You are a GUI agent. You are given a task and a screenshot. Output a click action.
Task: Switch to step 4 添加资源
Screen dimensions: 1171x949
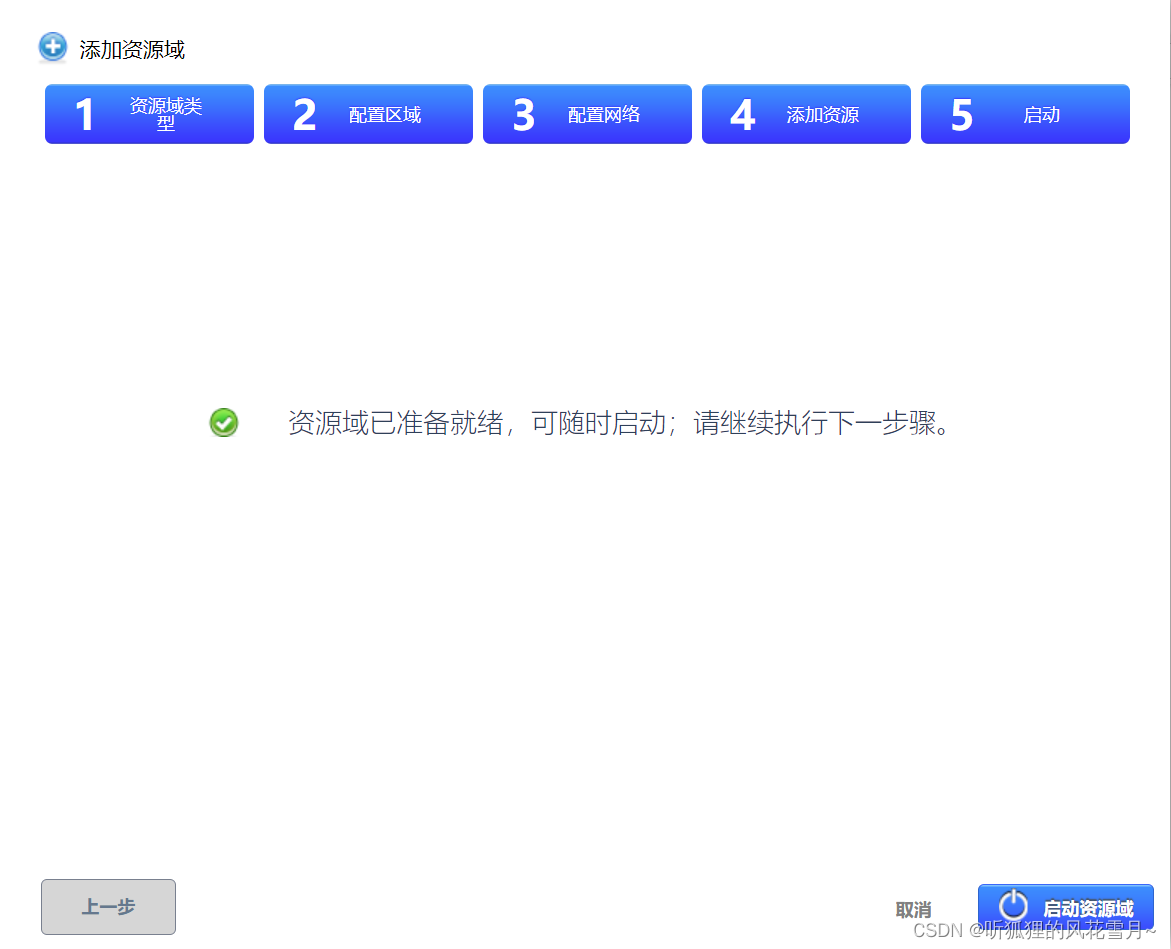point(806,114)
